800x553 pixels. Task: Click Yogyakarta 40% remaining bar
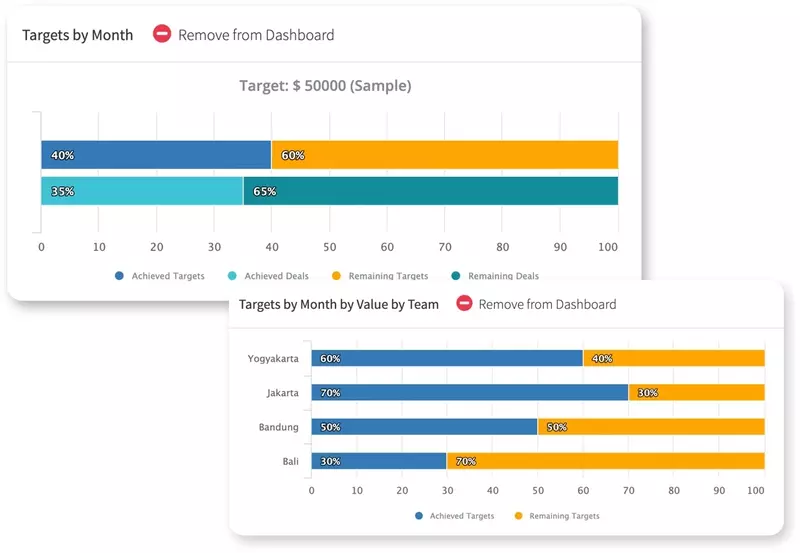tap(674, 358)
